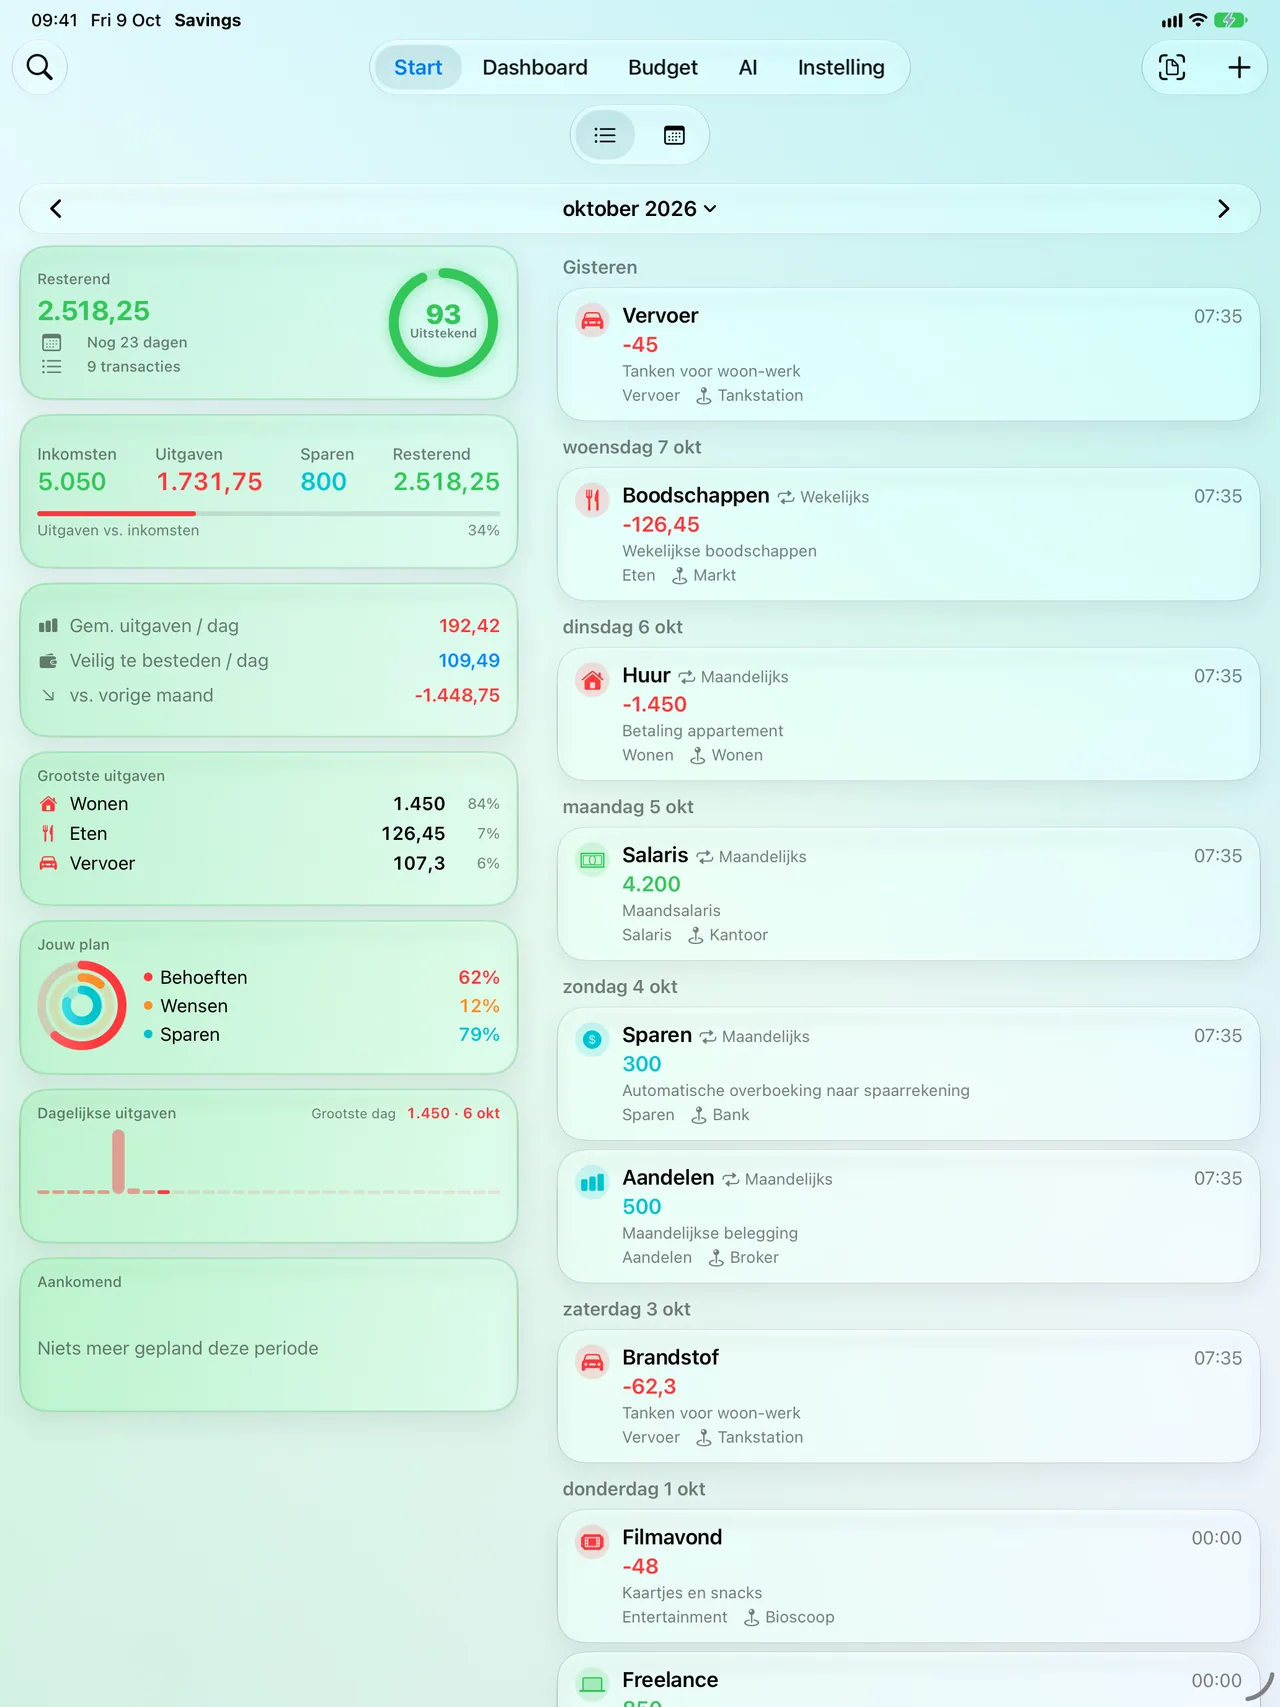Image resolution: width=1280 pixels, height=1707 pixels.
Task: Click the red car icon on Vervoer transaction
Action: pyautogui.click(x=593, y=321)
